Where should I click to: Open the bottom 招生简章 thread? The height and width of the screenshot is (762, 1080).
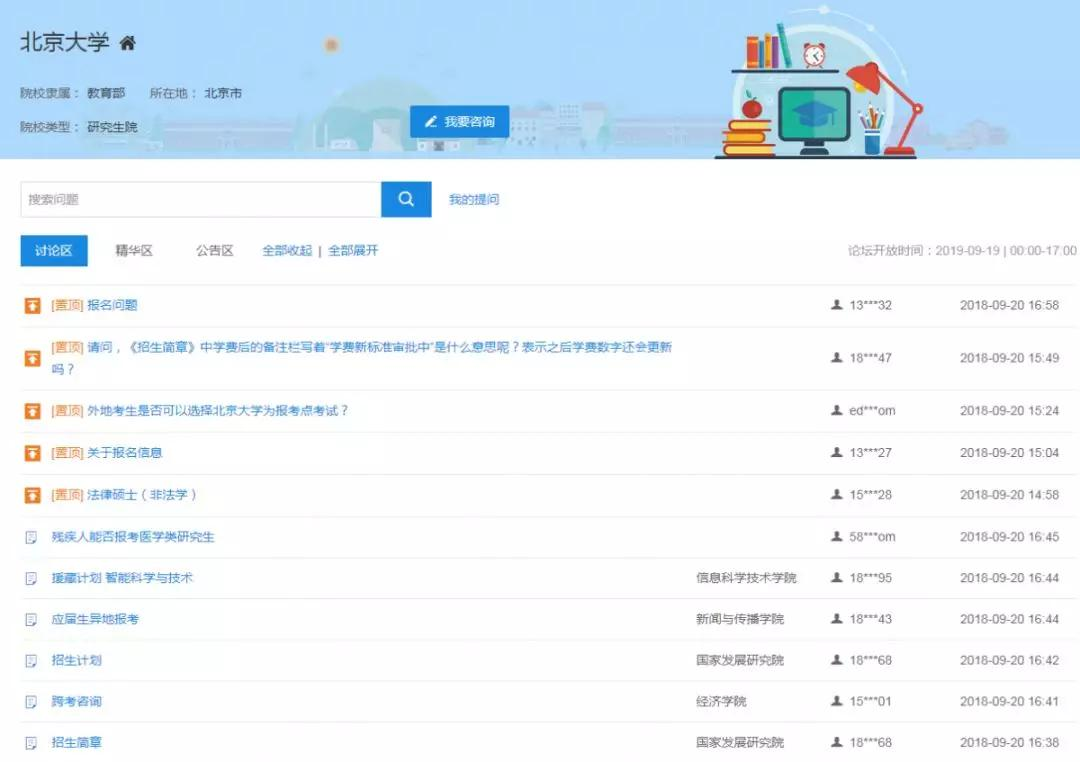tap(76, 743)
